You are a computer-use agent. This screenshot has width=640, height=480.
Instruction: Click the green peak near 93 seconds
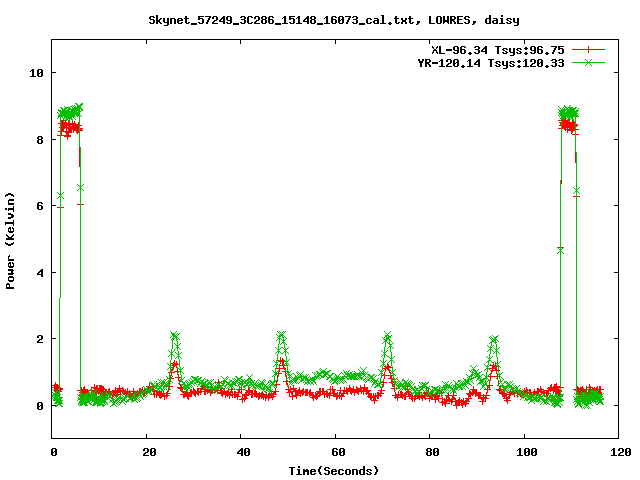click(x=494, y=339)
